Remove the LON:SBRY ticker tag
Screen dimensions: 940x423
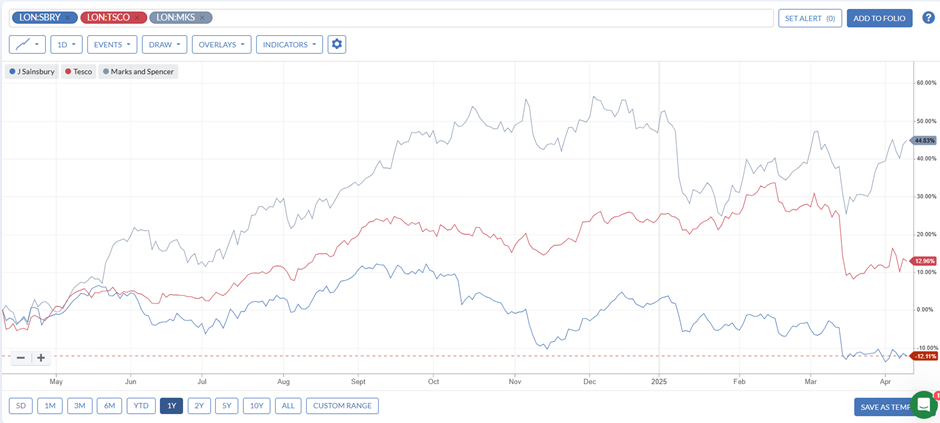tap(68, 18)
